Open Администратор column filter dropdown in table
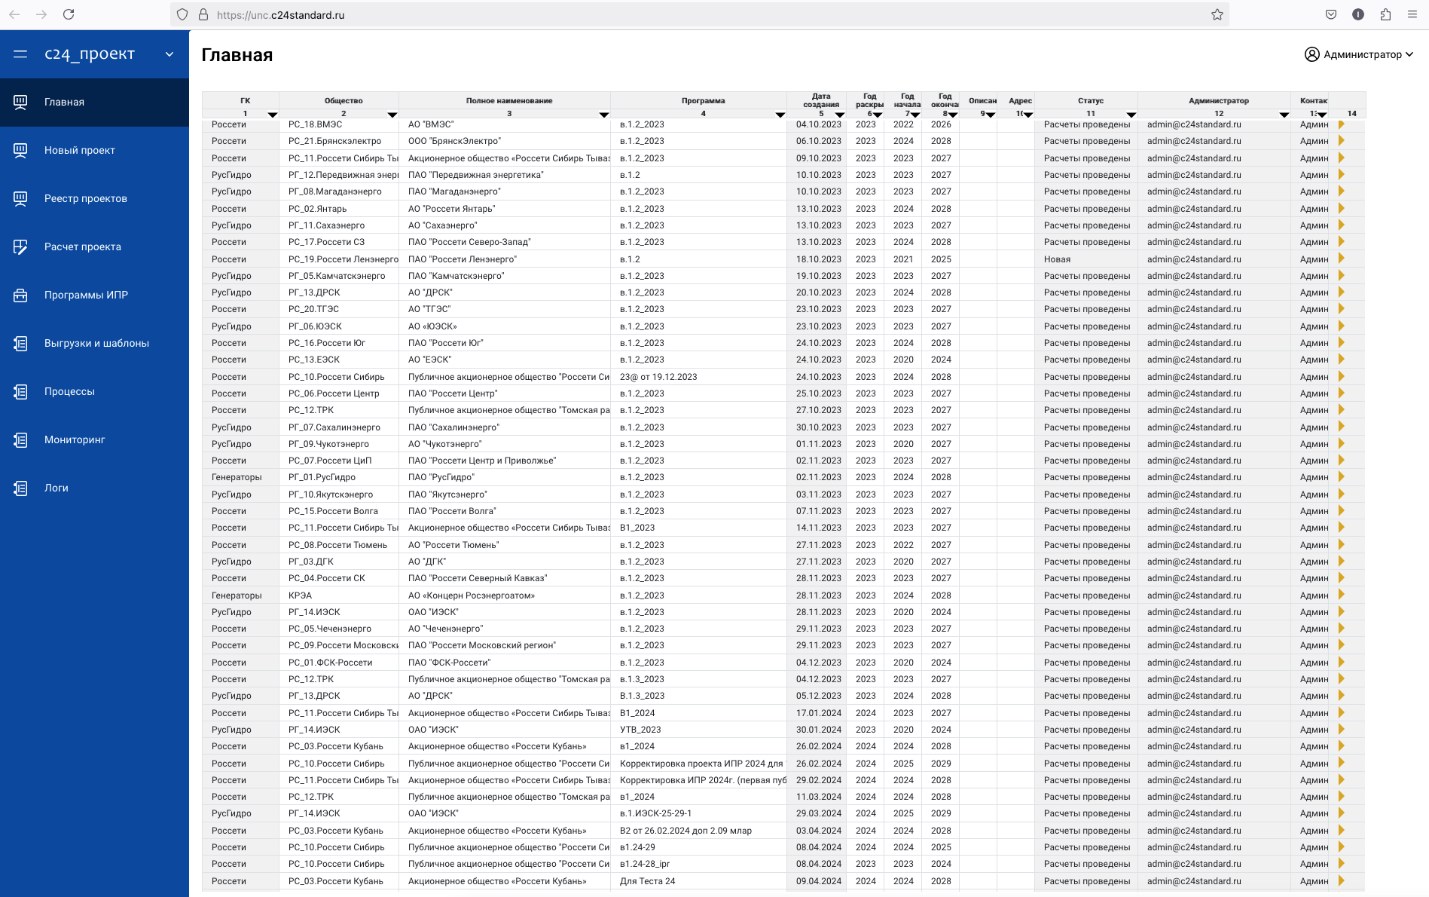This screenshot has height=897, width=1429. [1284, 115]
